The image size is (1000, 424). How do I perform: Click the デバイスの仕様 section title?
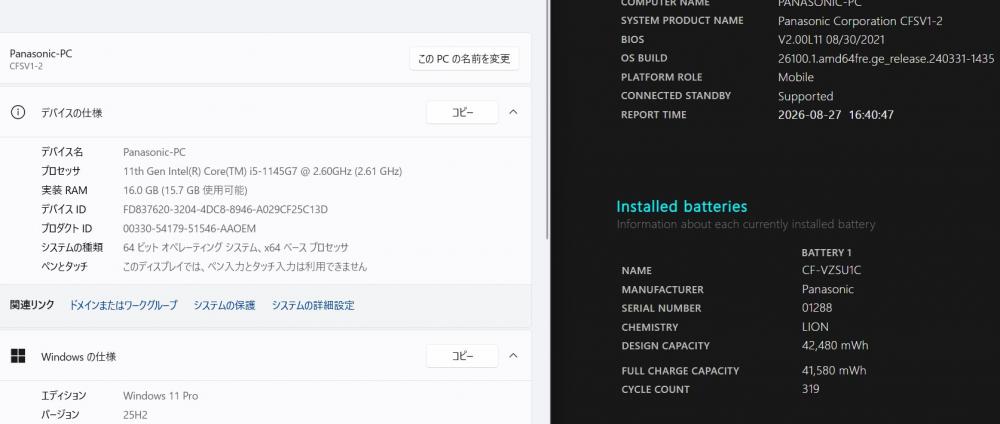coord(71,113)
